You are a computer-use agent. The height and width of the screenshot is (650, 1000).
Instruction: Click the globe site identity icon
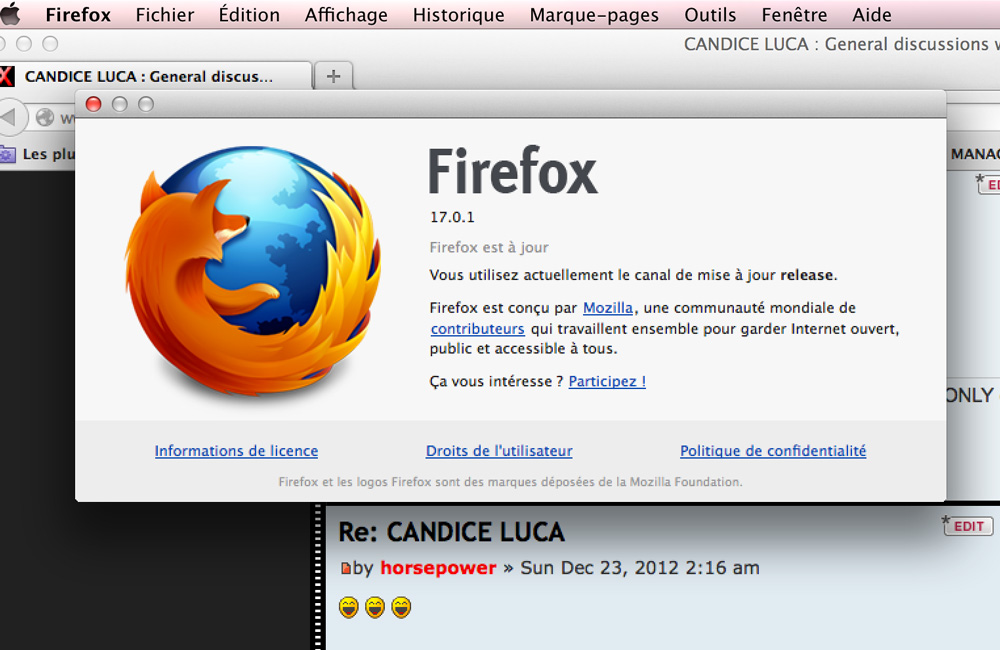(x=45, y=118)
